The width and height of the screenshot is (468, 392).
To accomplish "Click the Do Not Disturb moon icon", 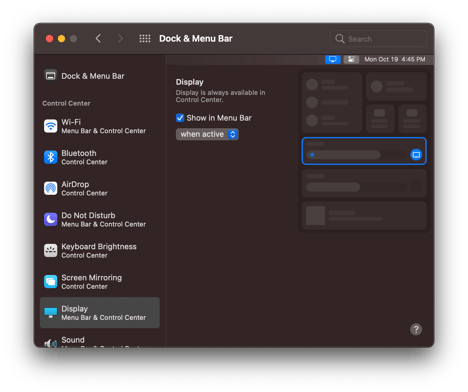I will (x=51, y=219).
